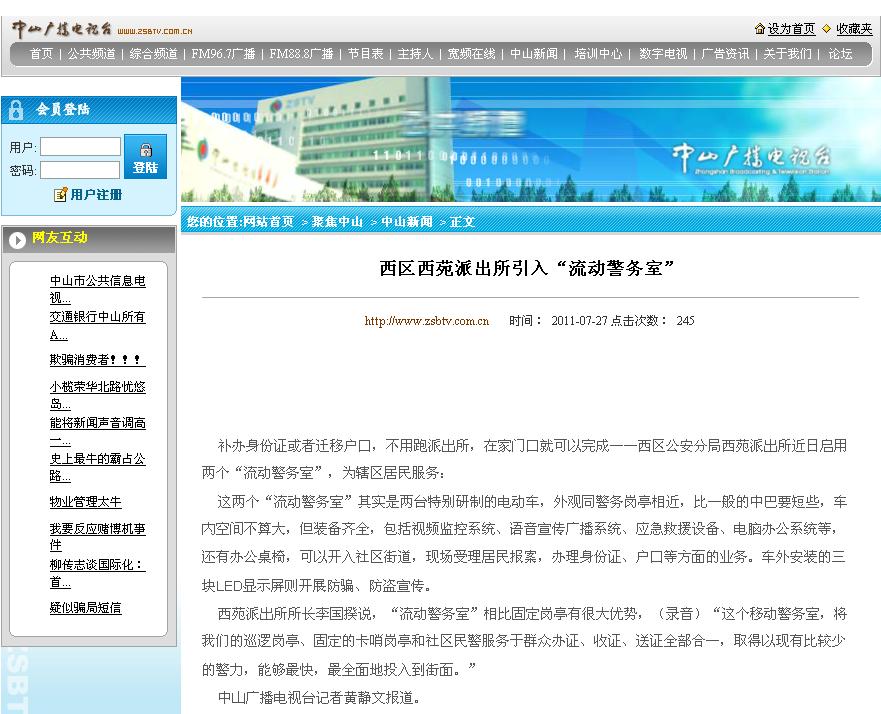Open the FM96.7广播 menu item
The width and height of the screenshot is (881, 714).
pyautogui.click(x=223, y=54)
